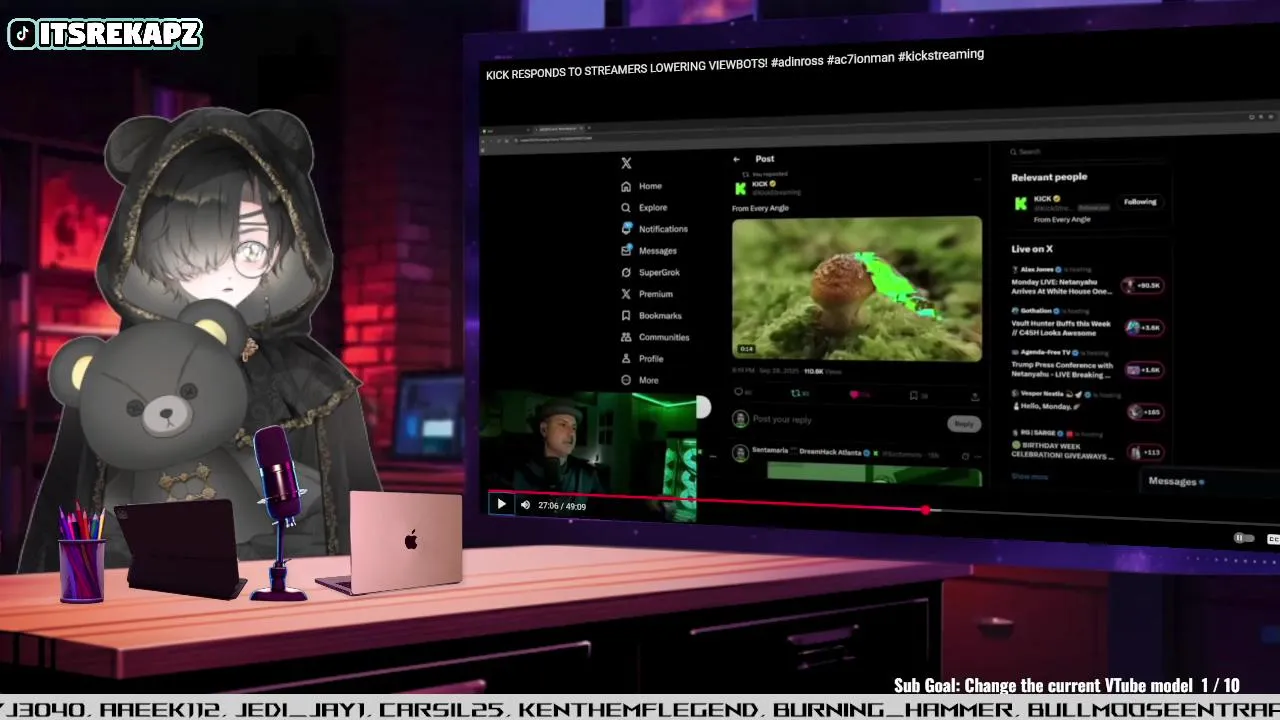Click the X logo in the sidebar
1280x720 pixels.
tap(626, 163)
